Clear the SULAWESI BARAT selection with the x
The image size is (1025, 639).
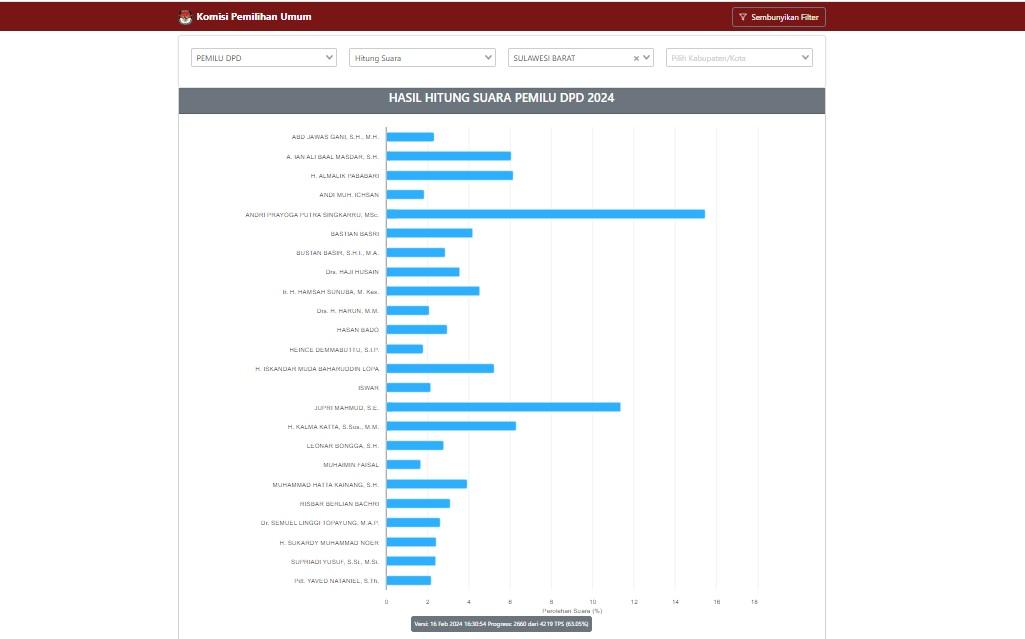636,58
